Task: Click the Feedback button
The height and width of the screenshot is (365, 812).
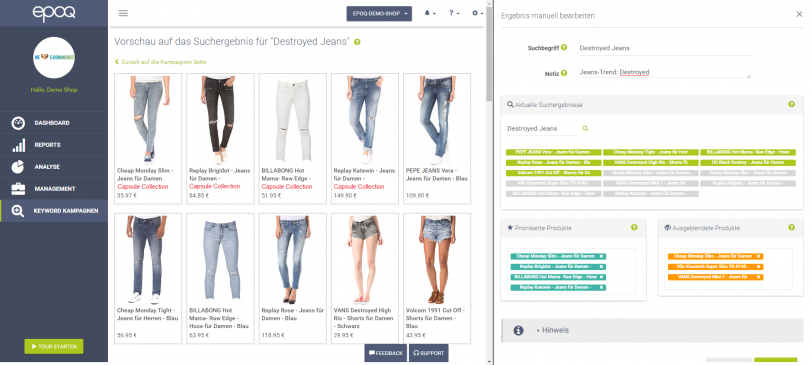Action: (385, 353)
